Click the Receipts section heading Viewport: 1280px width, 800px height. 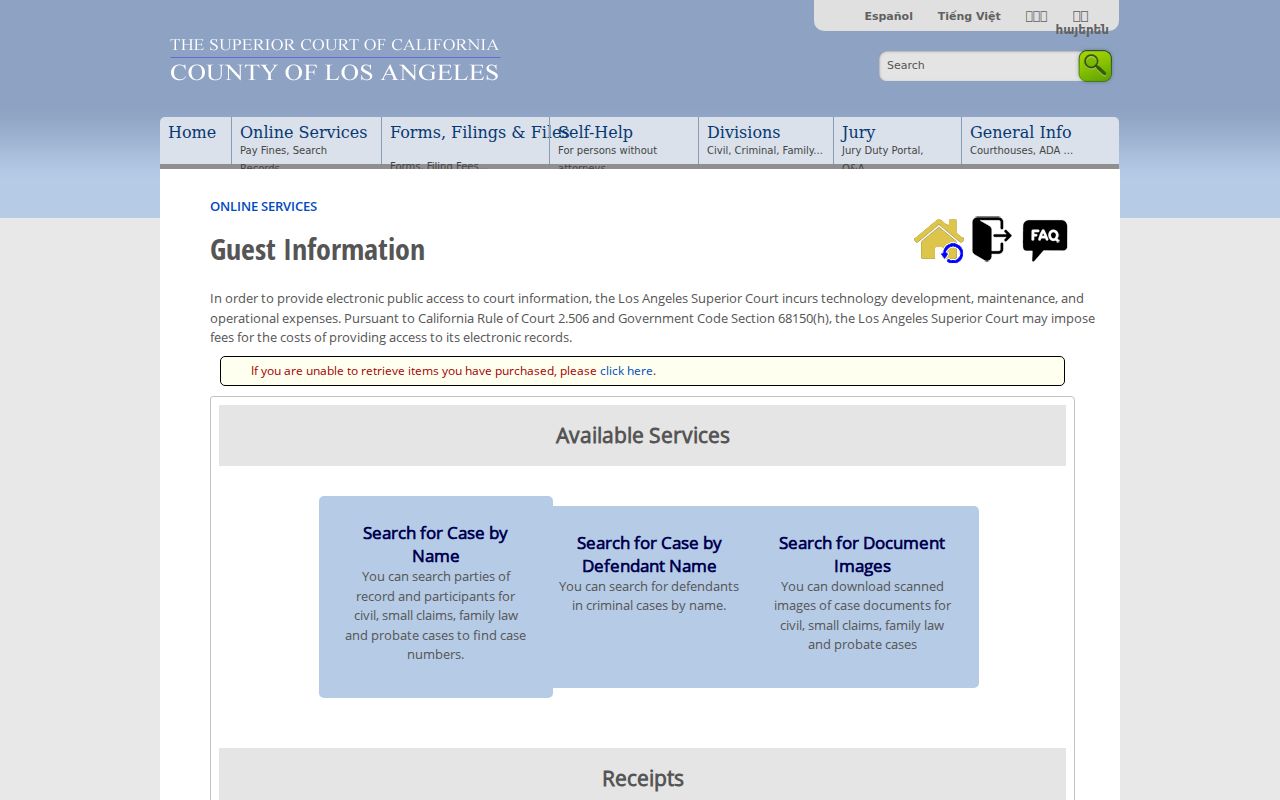(x=642, y=779)
